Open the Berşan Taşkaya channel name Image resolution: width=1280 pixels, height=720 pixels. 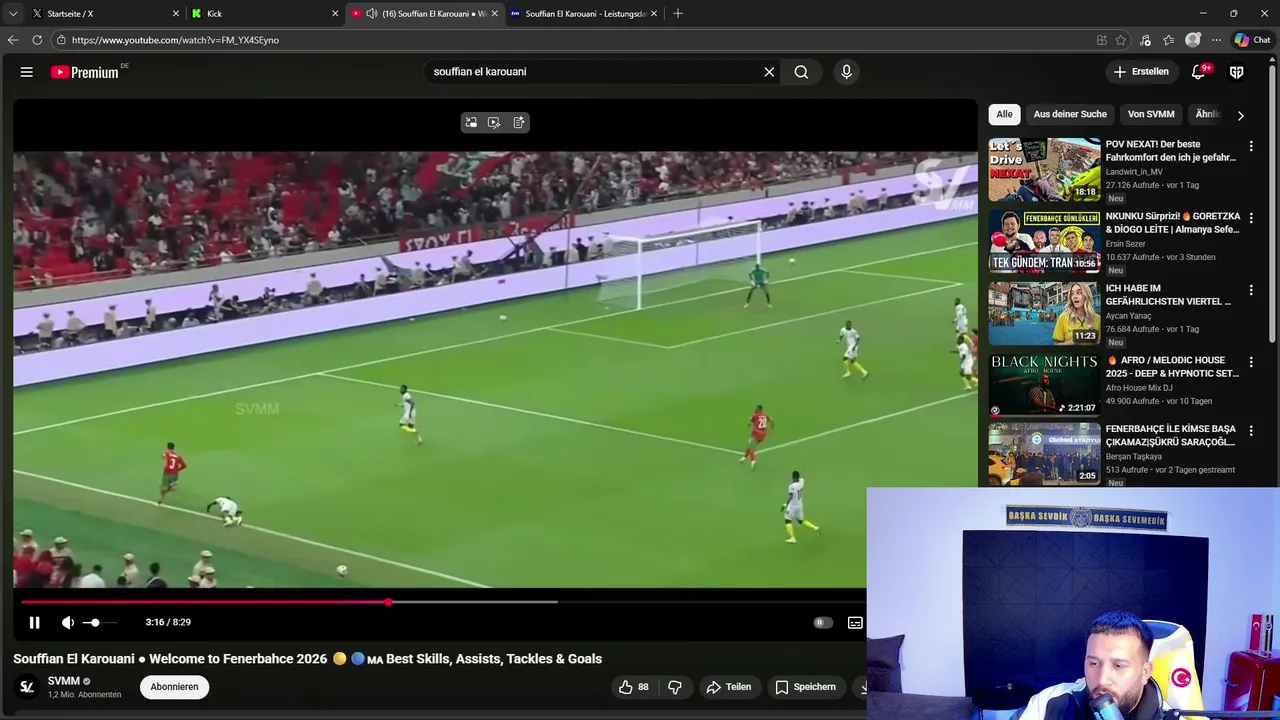point(1134,457)
